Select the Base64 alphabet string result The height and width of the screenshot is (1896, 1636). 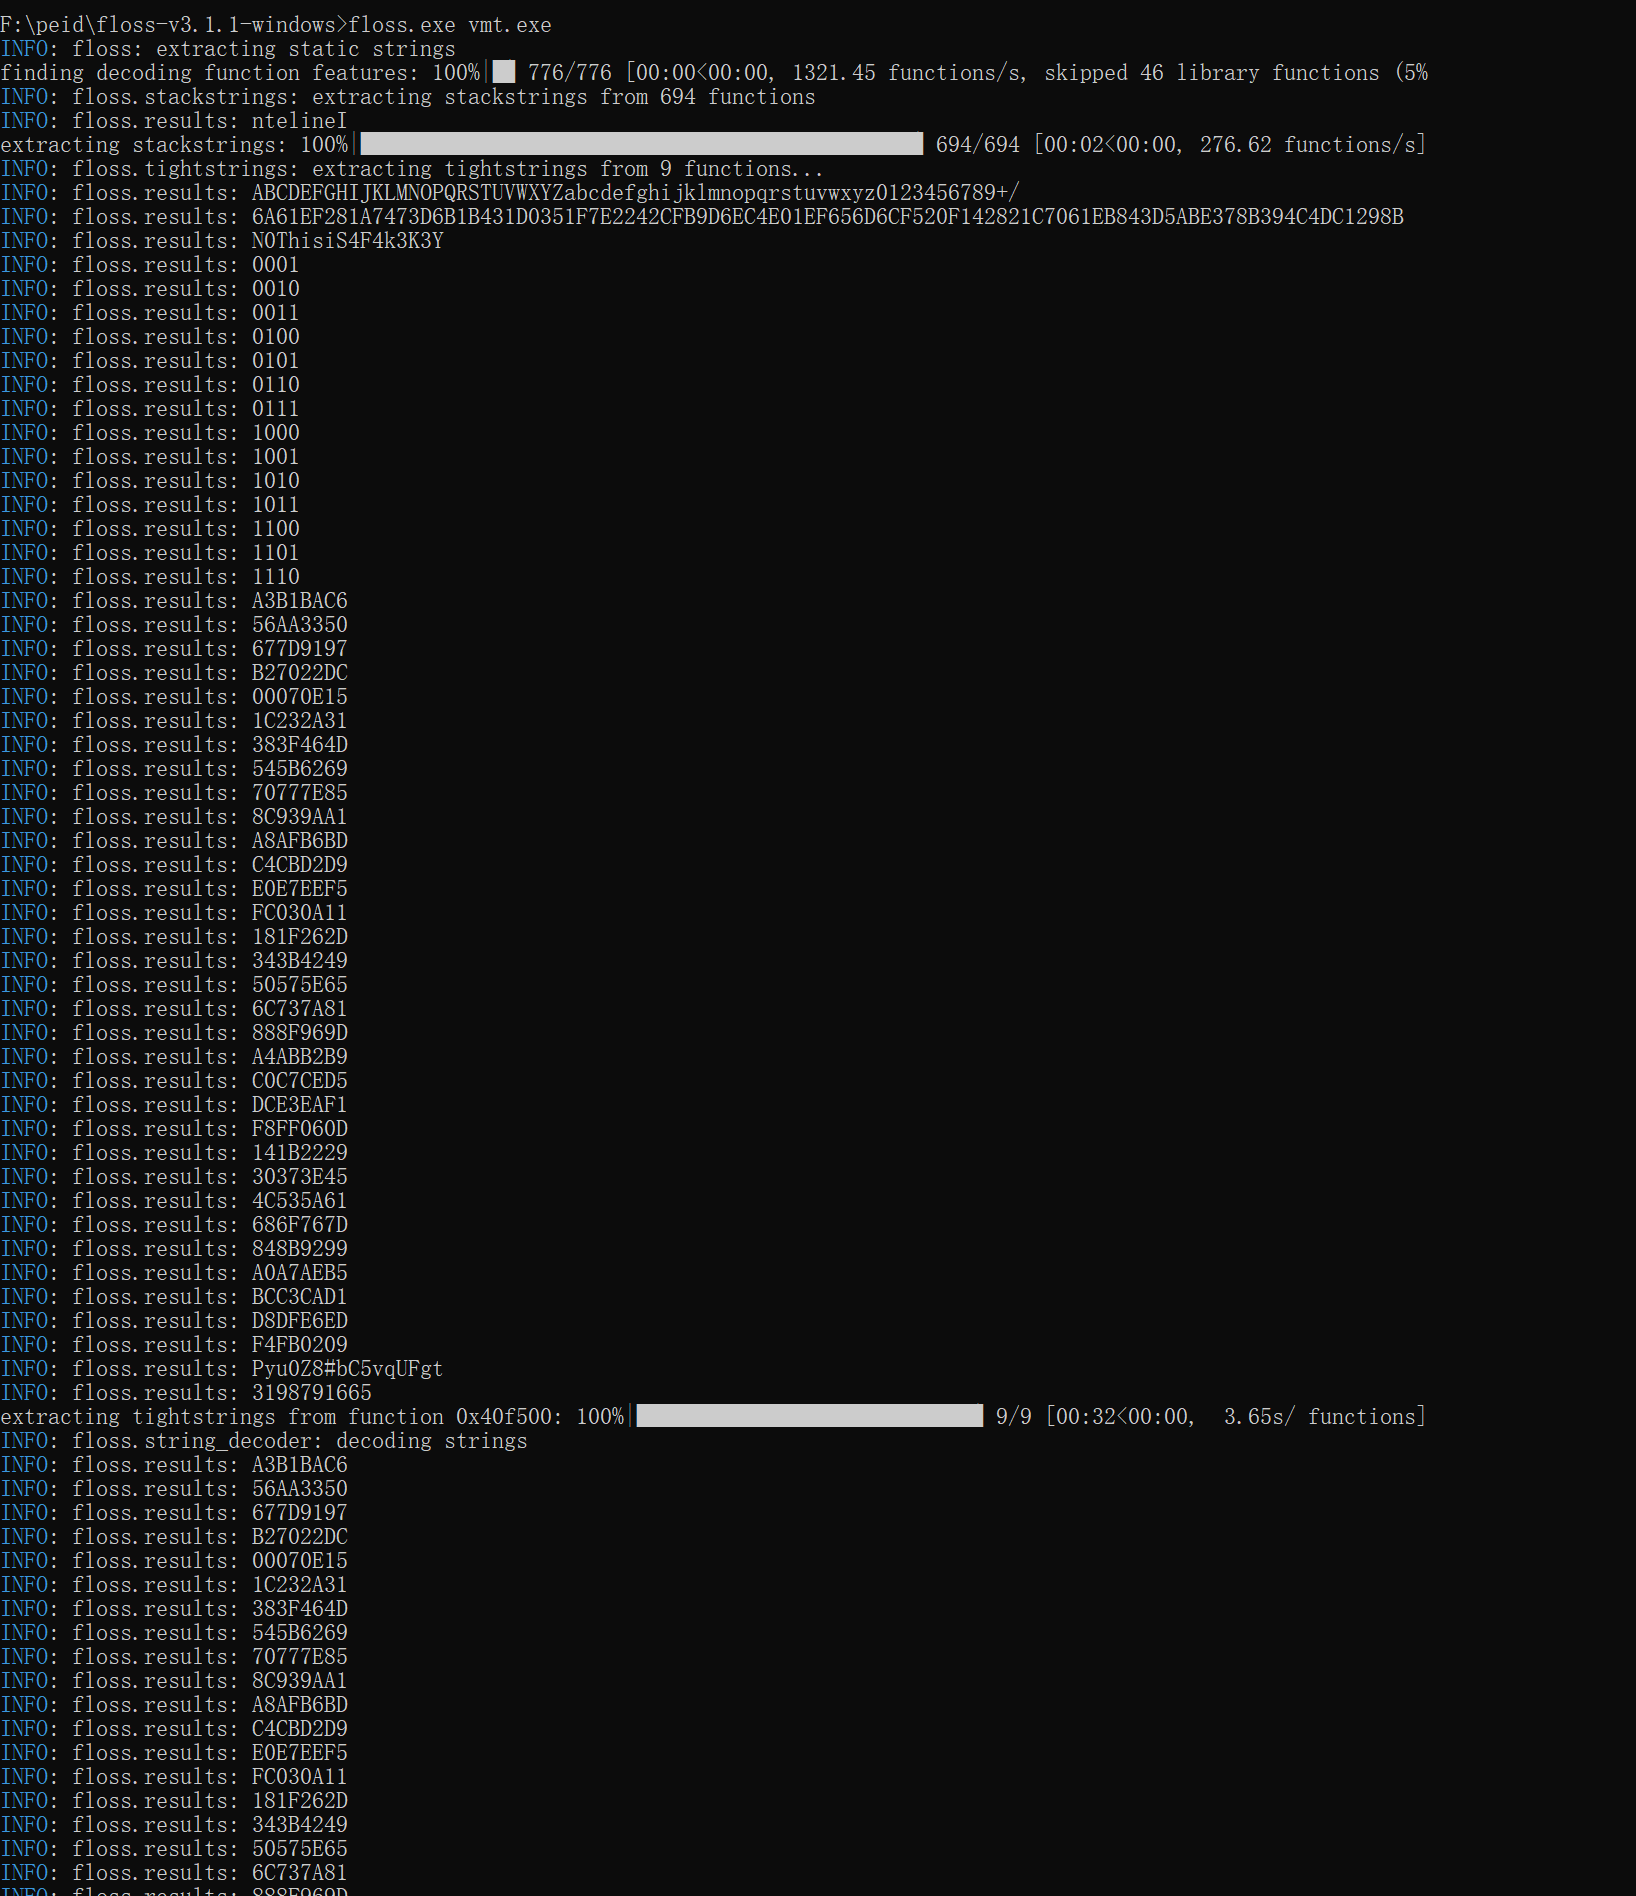[635, 193]
